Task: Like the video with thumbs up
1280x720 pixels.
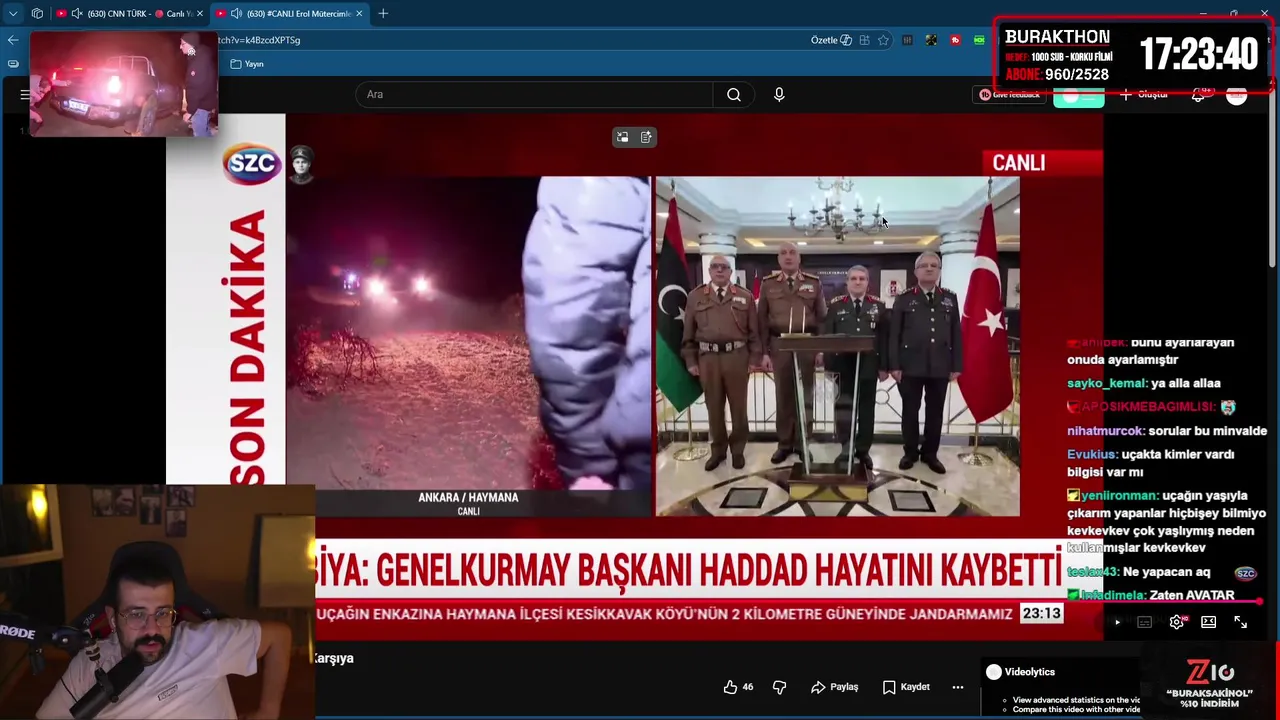Action: 730,687
